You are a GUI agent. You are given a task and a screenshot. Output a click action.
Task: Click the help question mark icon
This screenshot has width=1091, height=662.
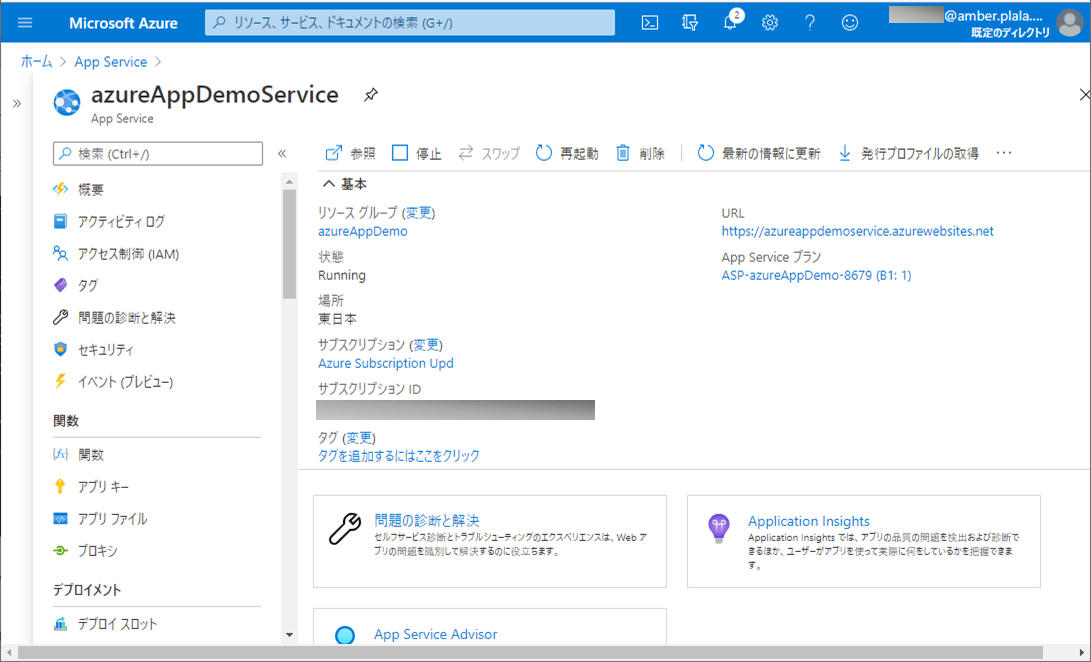pos(810,23)
